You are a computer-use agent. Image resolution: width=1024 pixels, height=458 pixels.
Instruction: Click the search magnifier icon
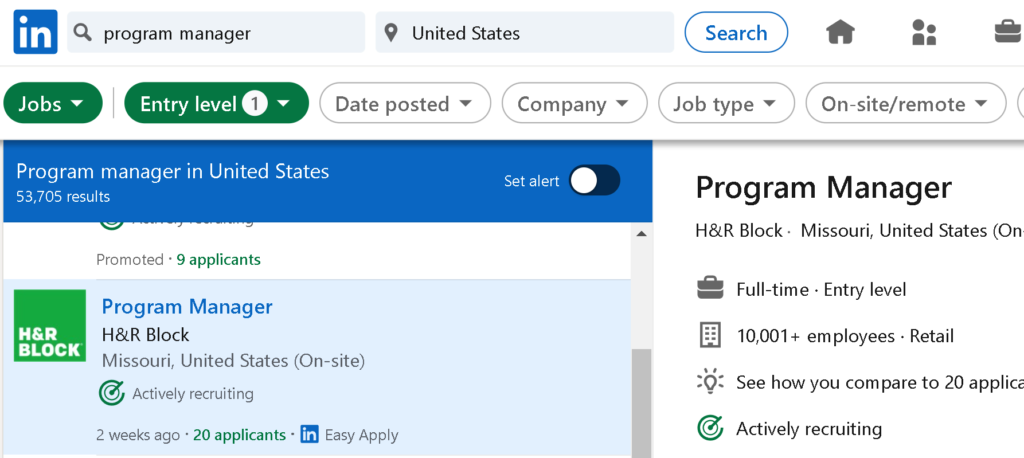(x=82, y=32)
